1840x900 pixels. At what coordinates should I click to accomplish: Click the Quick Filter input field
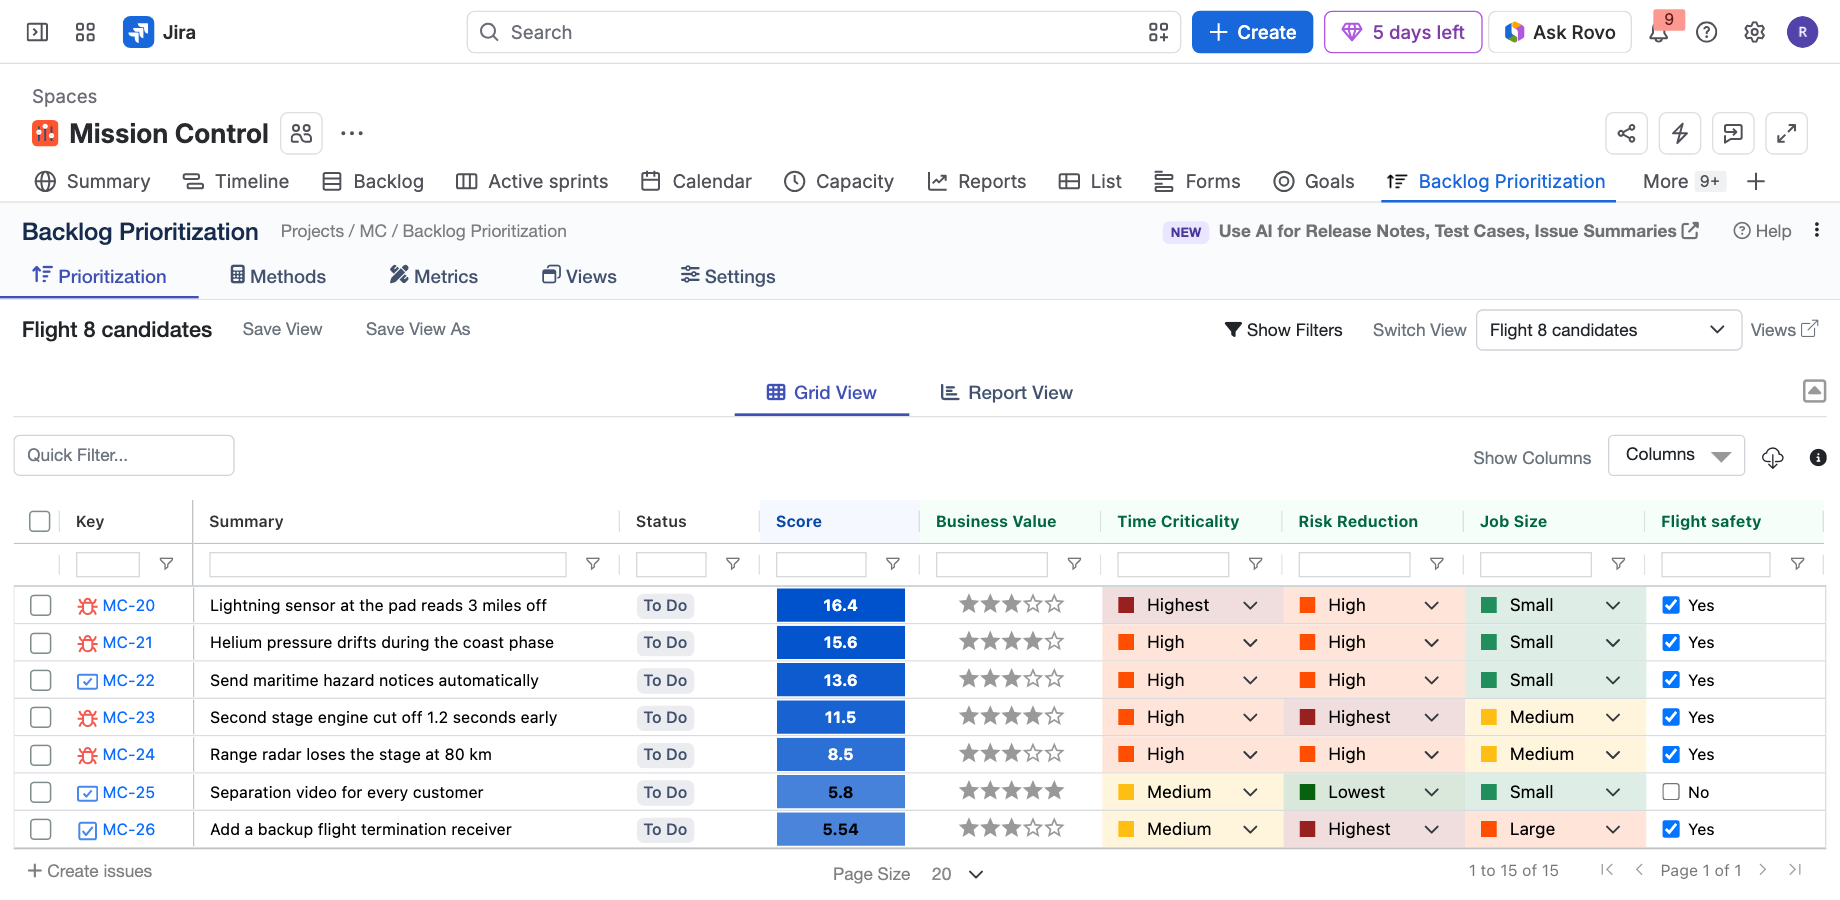[x=124, y=455]
